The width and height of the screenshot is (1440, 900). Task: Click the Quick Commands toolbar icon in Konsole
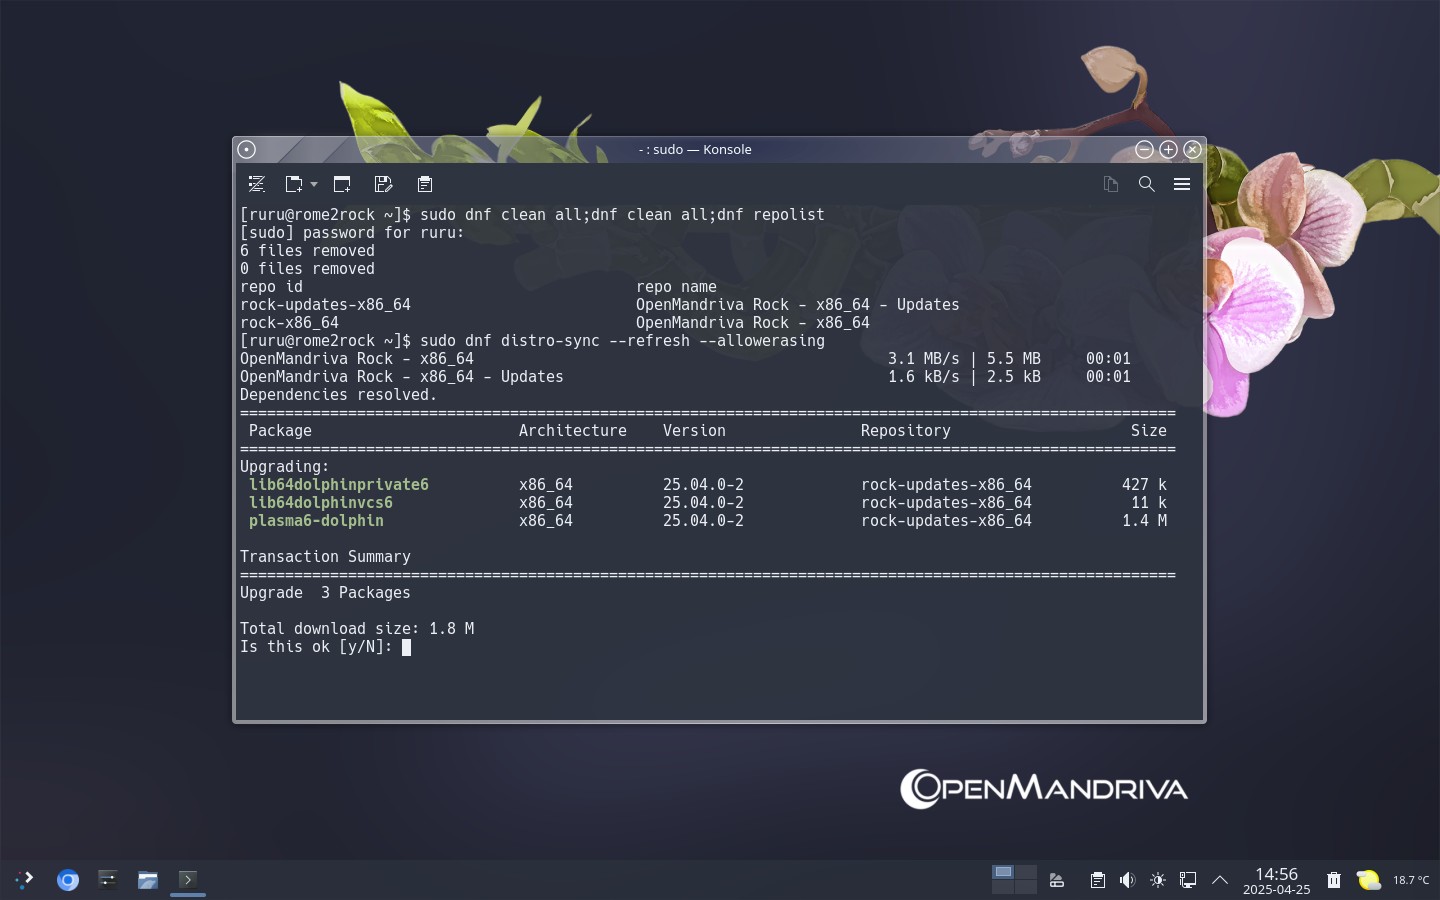point(257,184)
